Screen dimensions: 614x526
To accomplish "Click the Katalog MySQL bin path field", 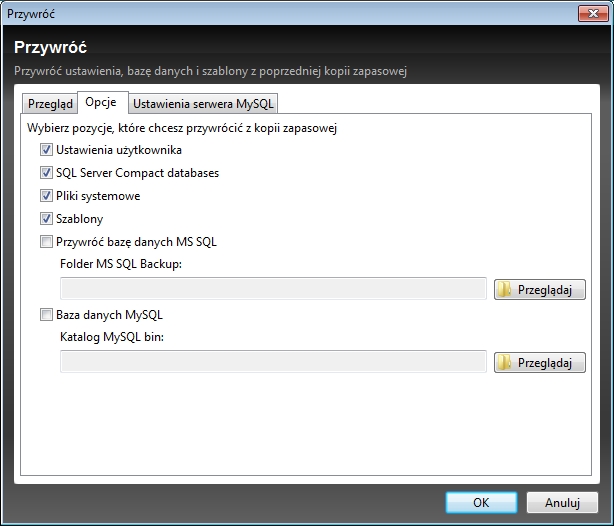I will 273,363.
